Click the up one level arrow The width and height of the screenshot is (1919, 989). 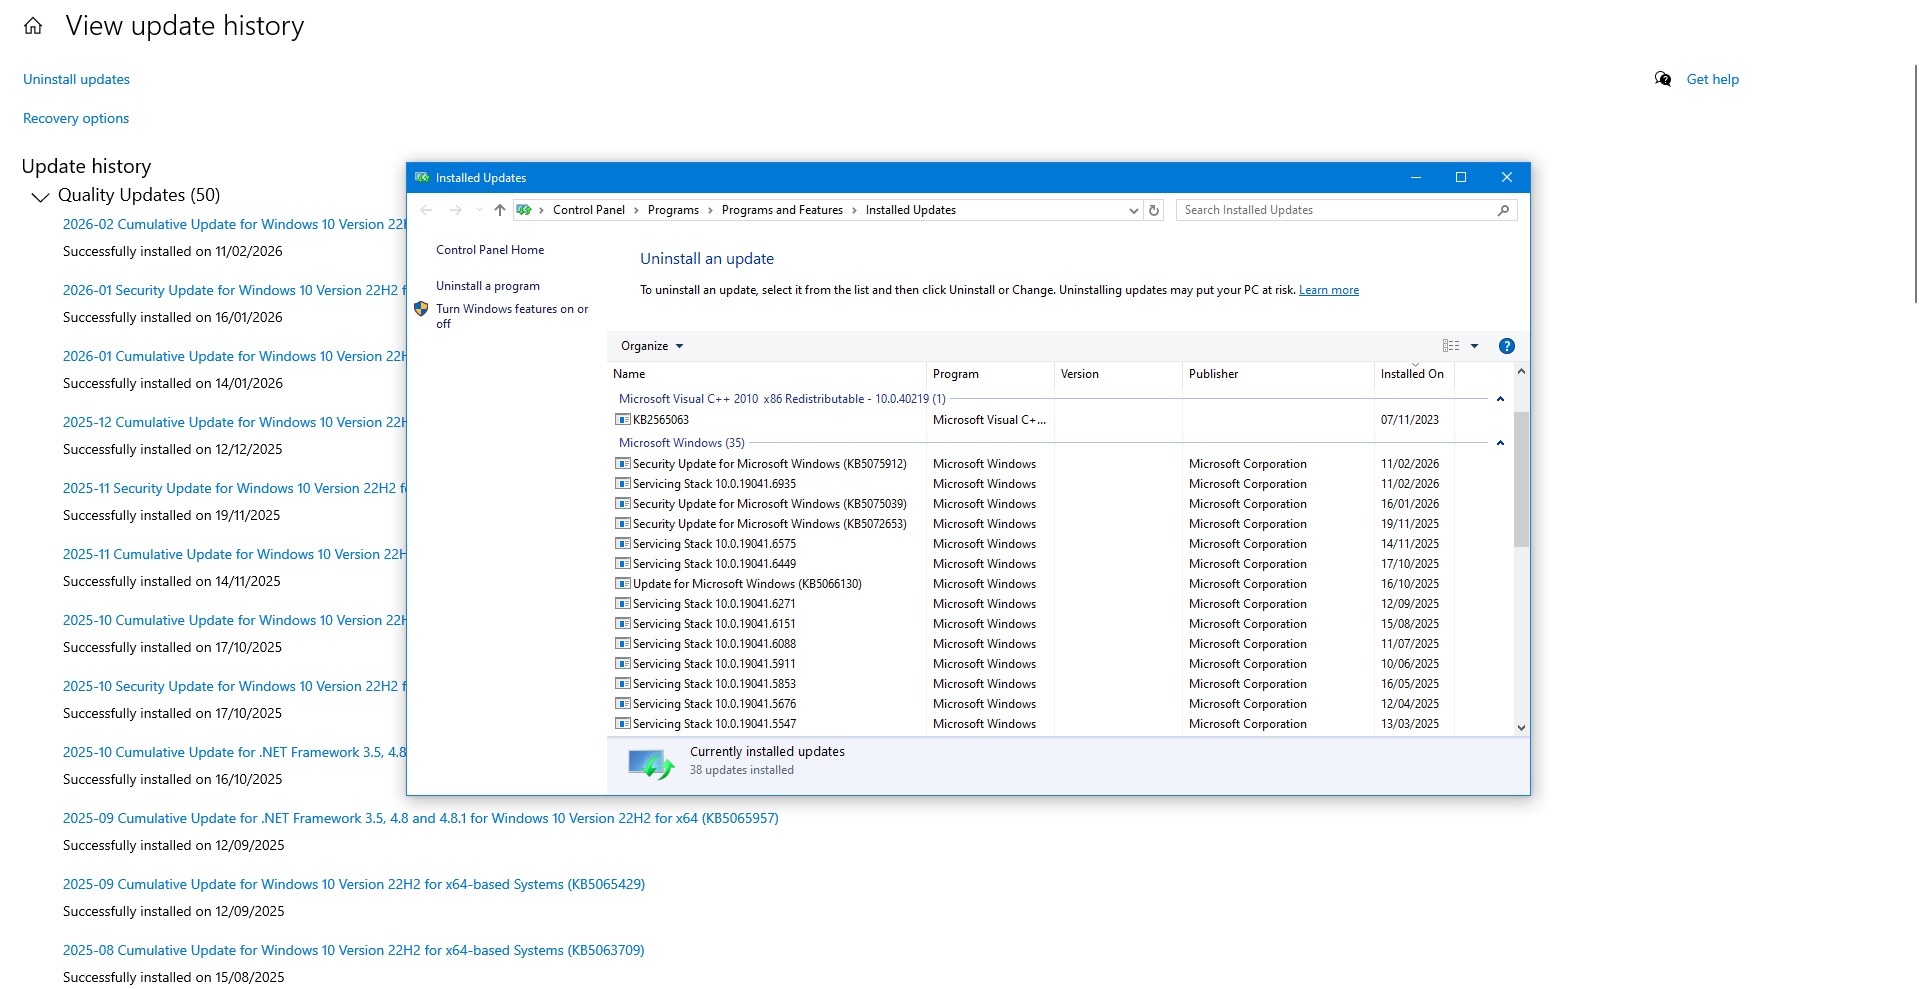coord(498,210)
